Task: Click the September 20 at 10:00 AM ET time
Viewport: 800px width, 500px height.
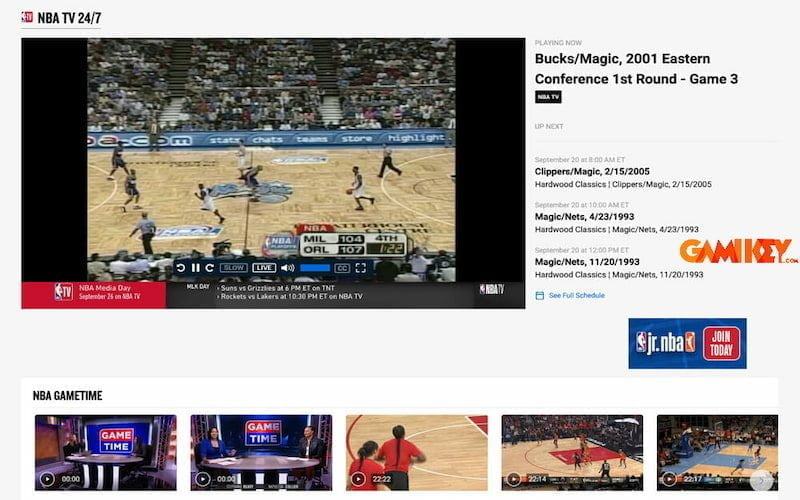Action: (x=582, y=205)
